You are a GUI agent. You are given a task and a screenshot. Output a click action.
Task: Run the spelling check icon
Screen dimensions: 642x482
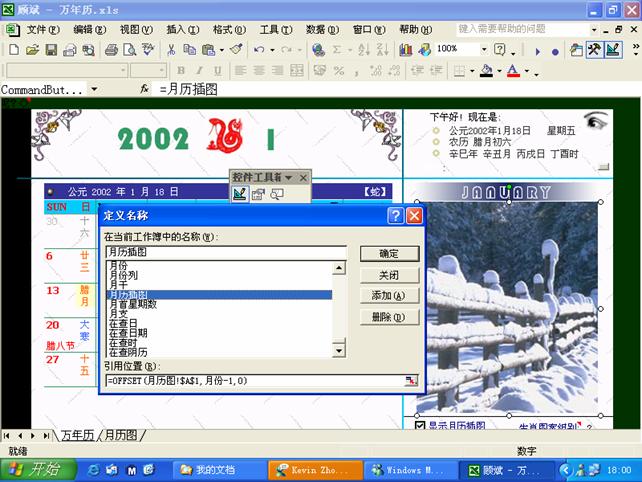click(148, 50)
